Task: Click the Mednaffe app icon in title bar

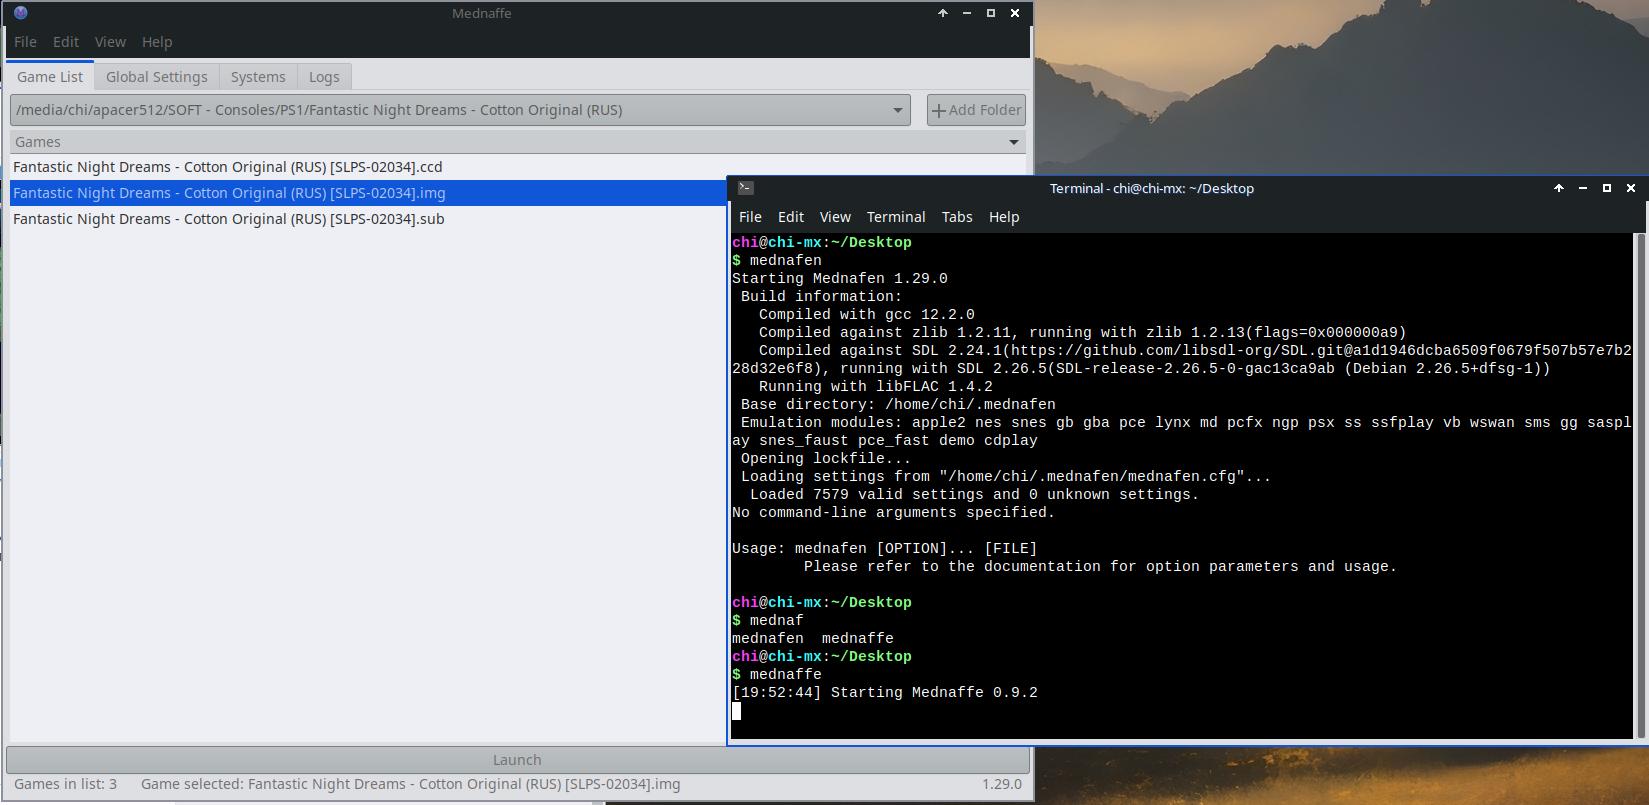Action: tap(20, 13)
